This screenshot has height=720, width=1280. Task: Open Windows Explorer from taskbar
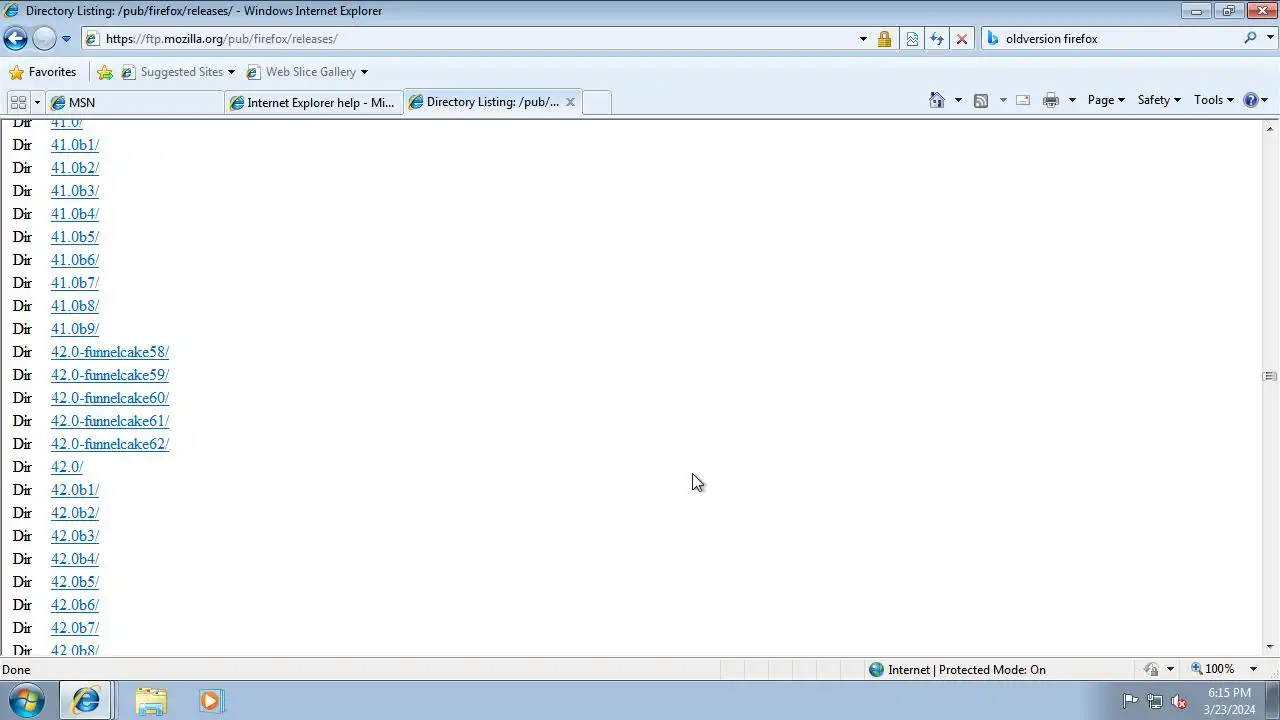(151, 701)
